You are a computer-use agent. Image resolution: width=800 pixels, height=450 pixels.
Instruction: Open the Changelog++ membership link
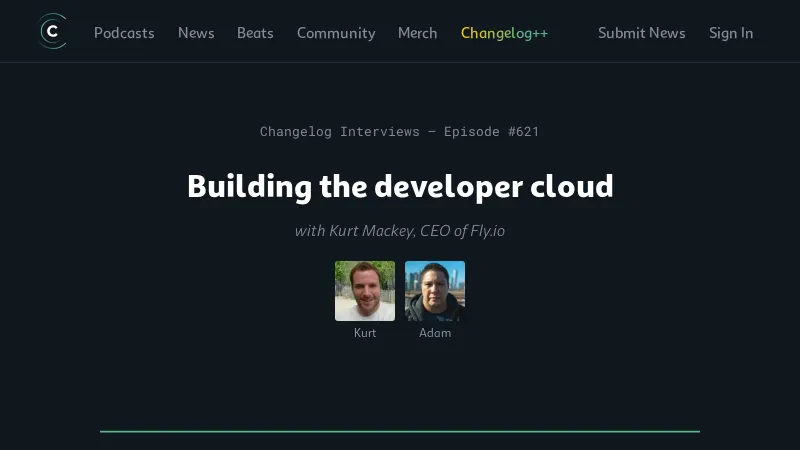[504, 33]
